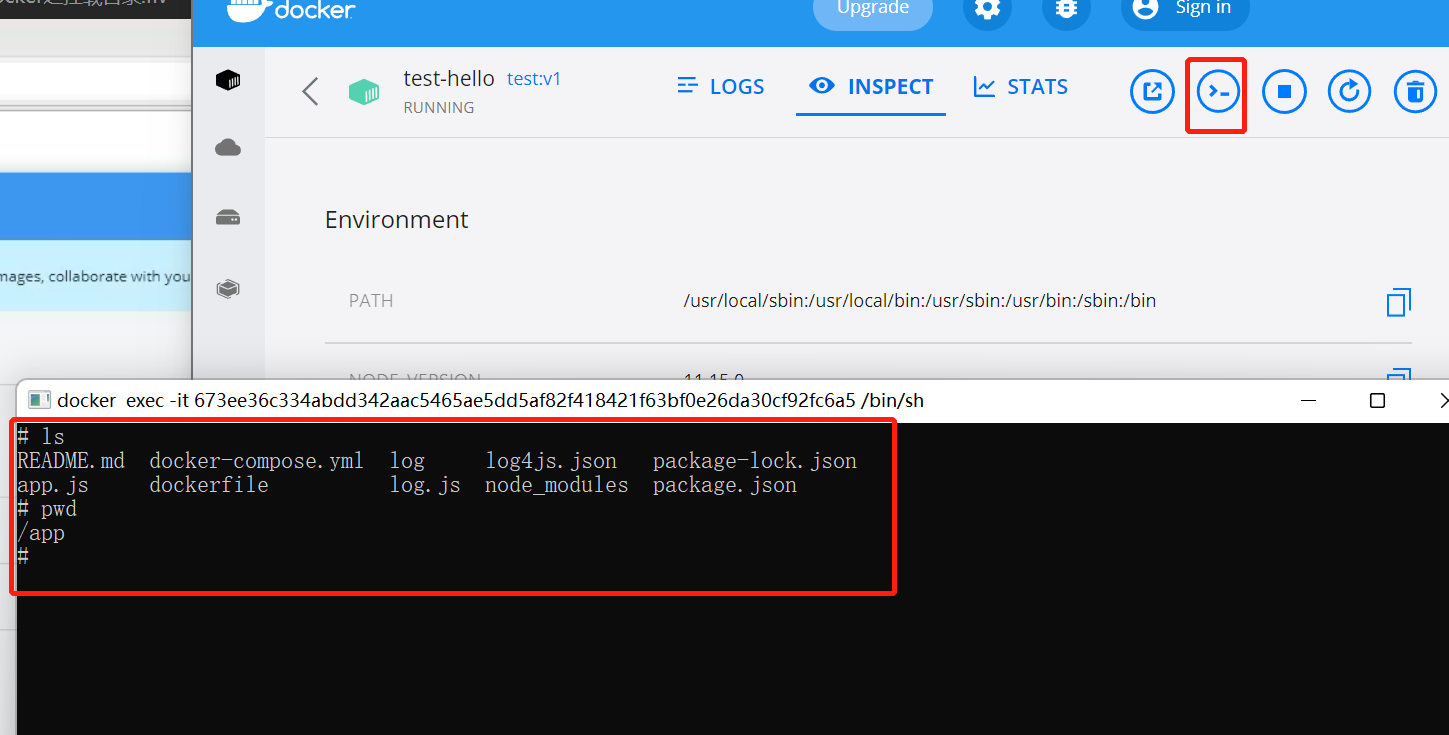Copy the NODE_VERSION environment value
This screenshot has width=1449, height=735.
coord(1399,376)
